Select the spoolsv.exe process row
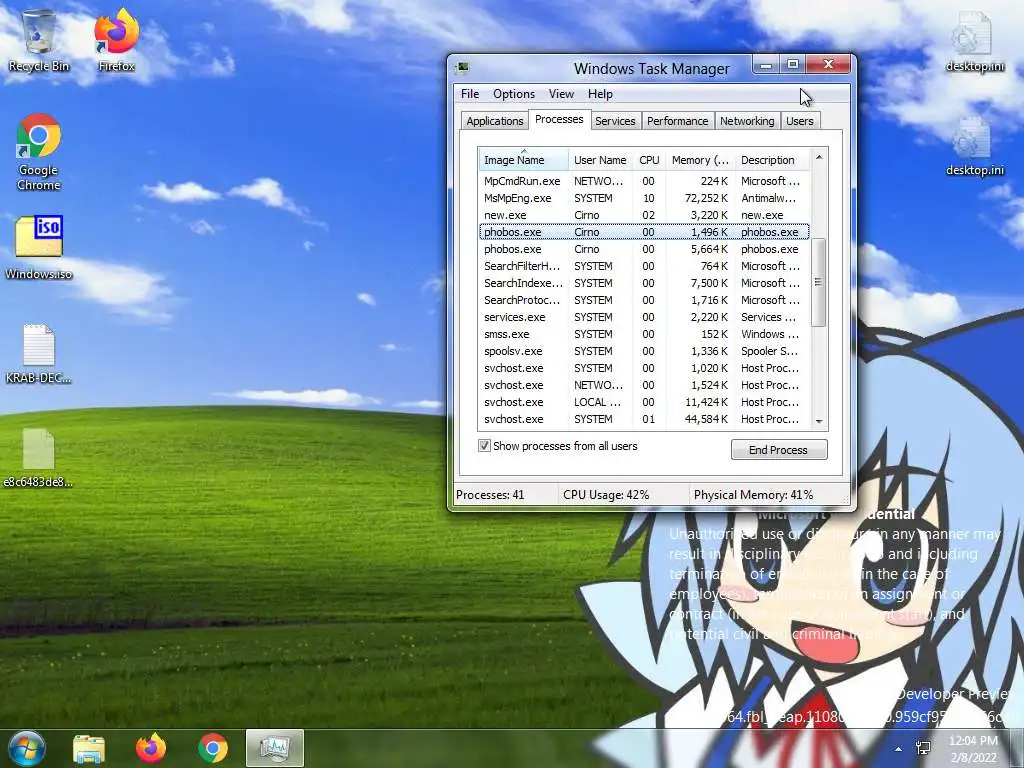 [x=644, y=351]
